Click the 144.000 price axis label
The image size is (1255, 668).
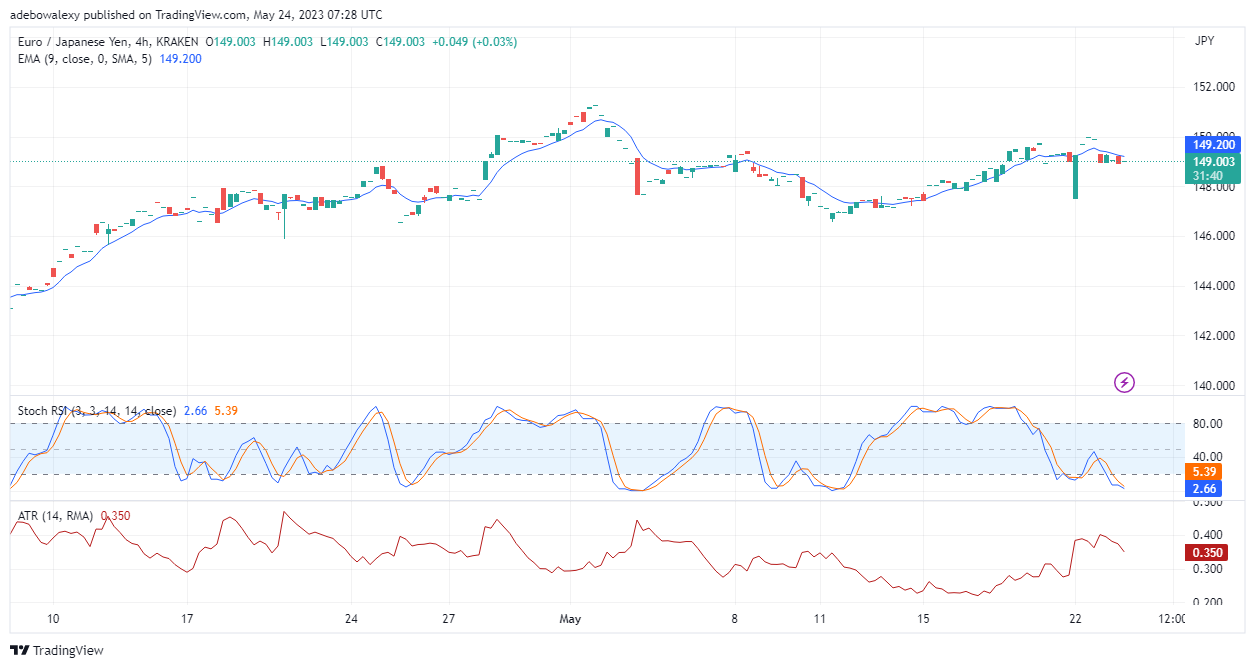coord(1213,286)
